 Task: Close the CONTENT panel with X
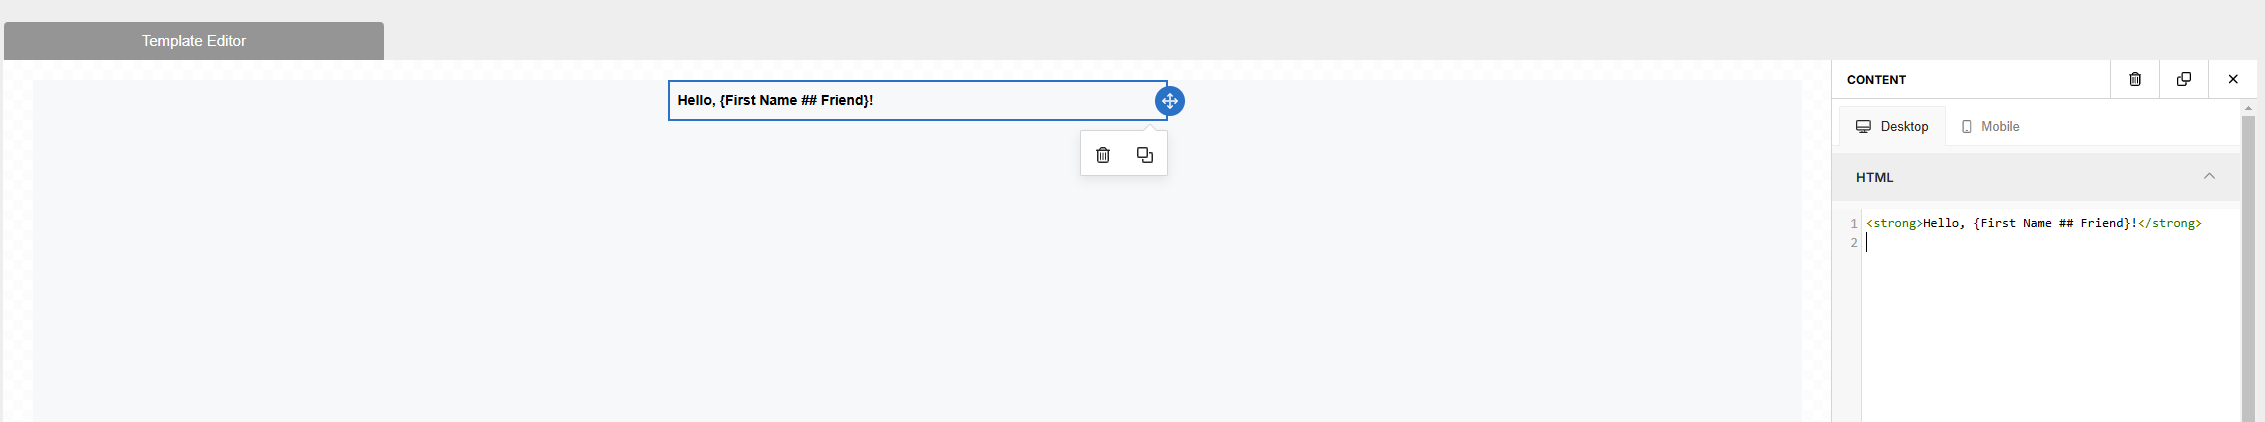click(x=2233, y=79)
